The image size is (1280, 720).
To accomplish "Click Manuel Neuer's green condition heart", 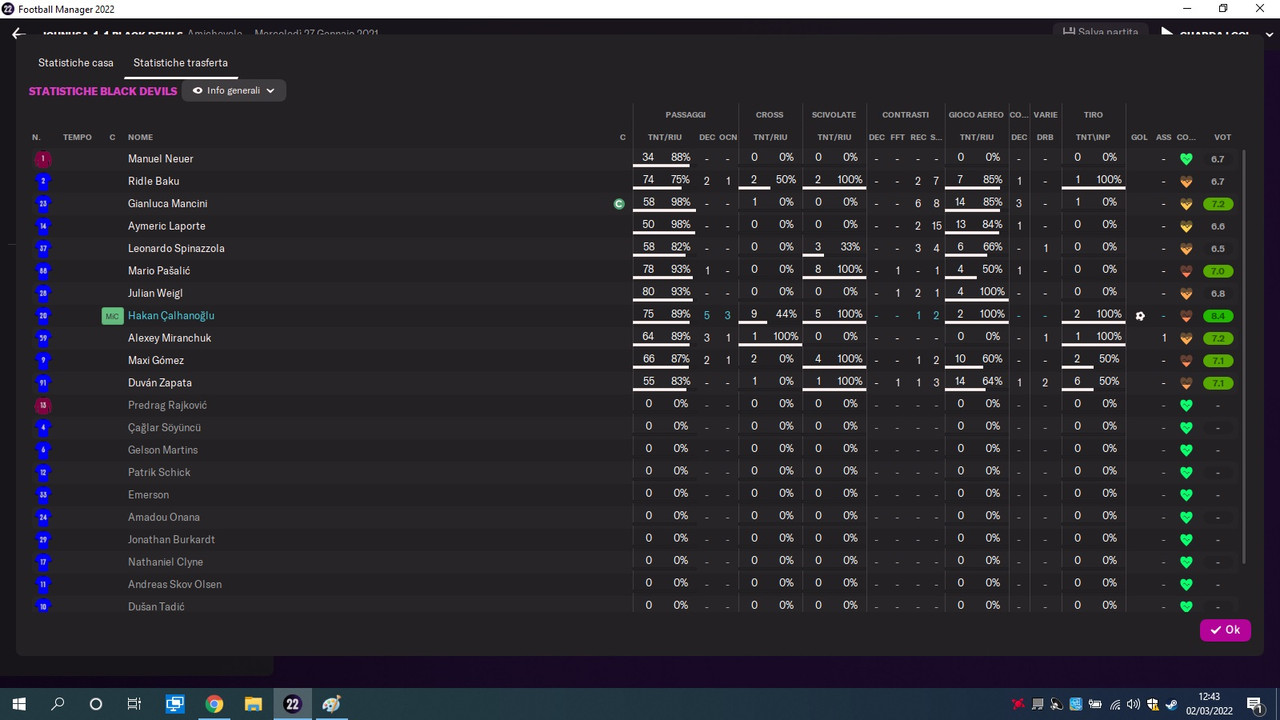I will coord(1186,159).
